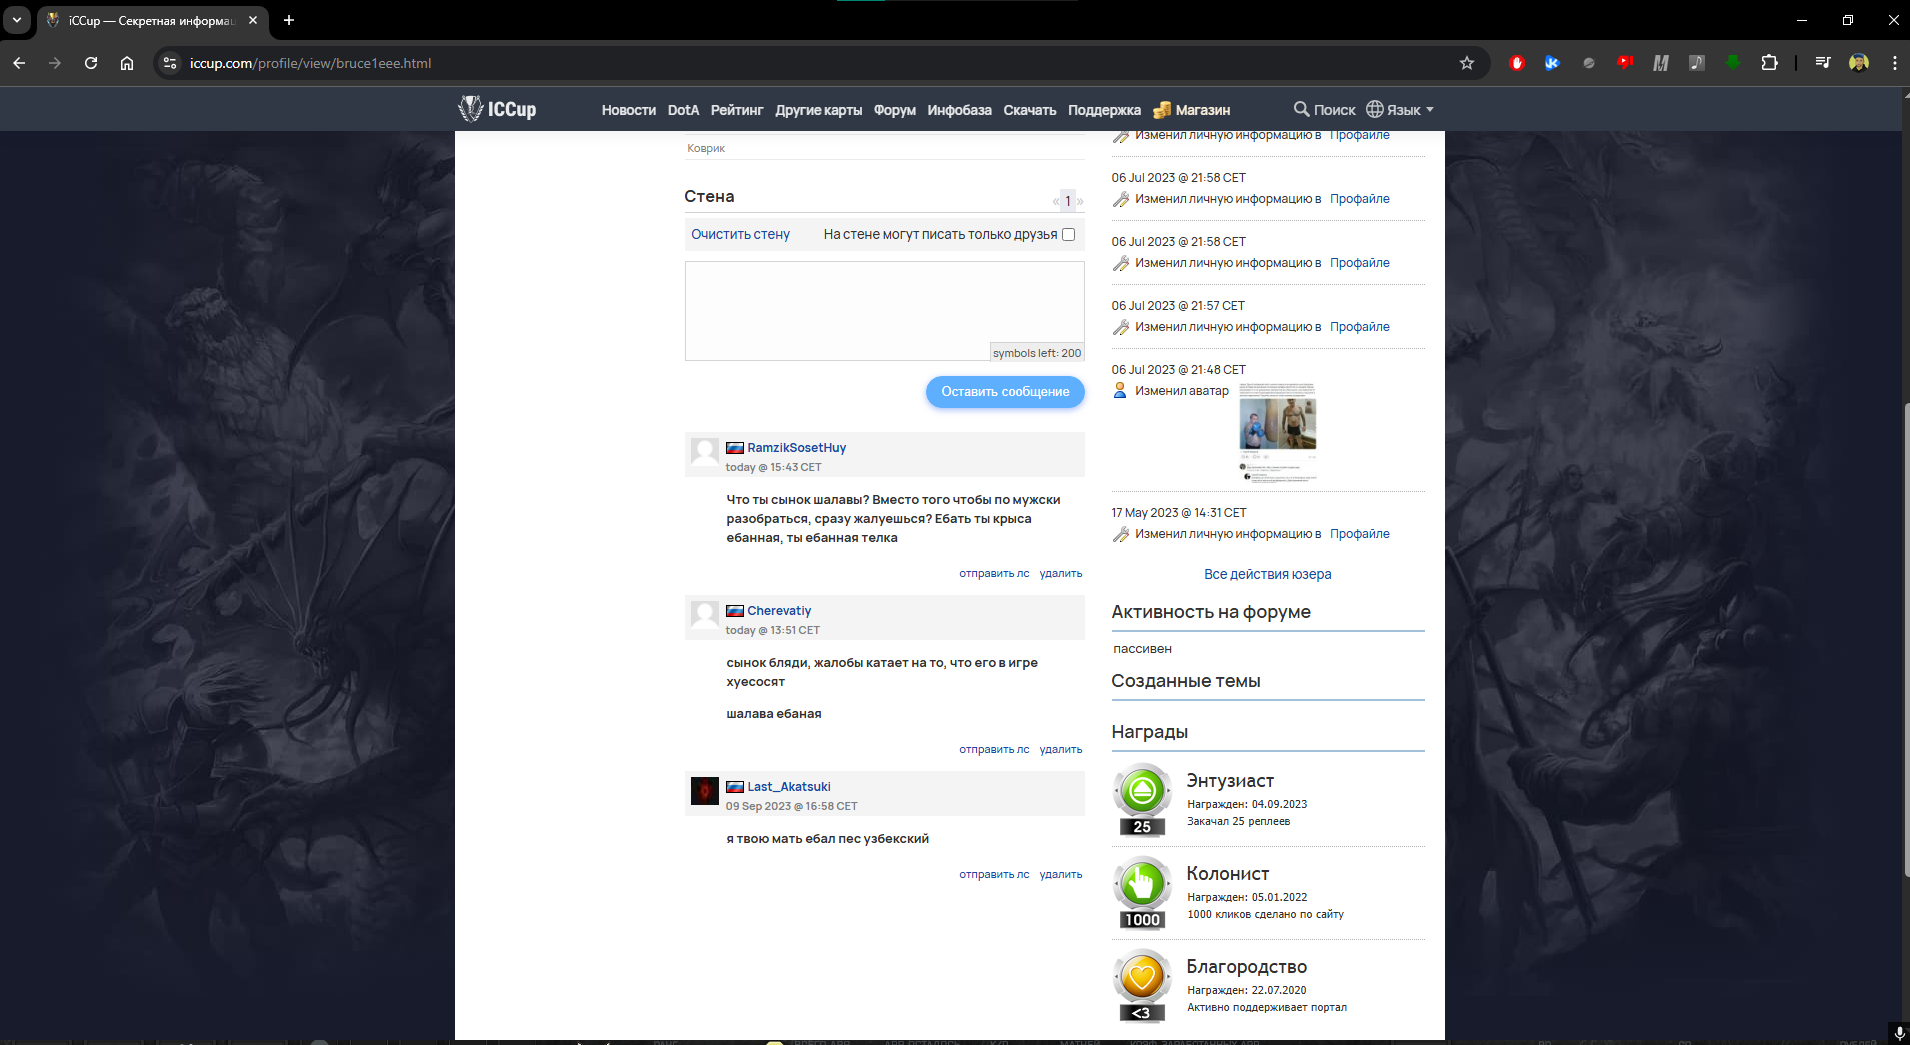
Task: Click the Enthusiast award badge icon
Action: pyautogui.click(x=1142, y=799)
